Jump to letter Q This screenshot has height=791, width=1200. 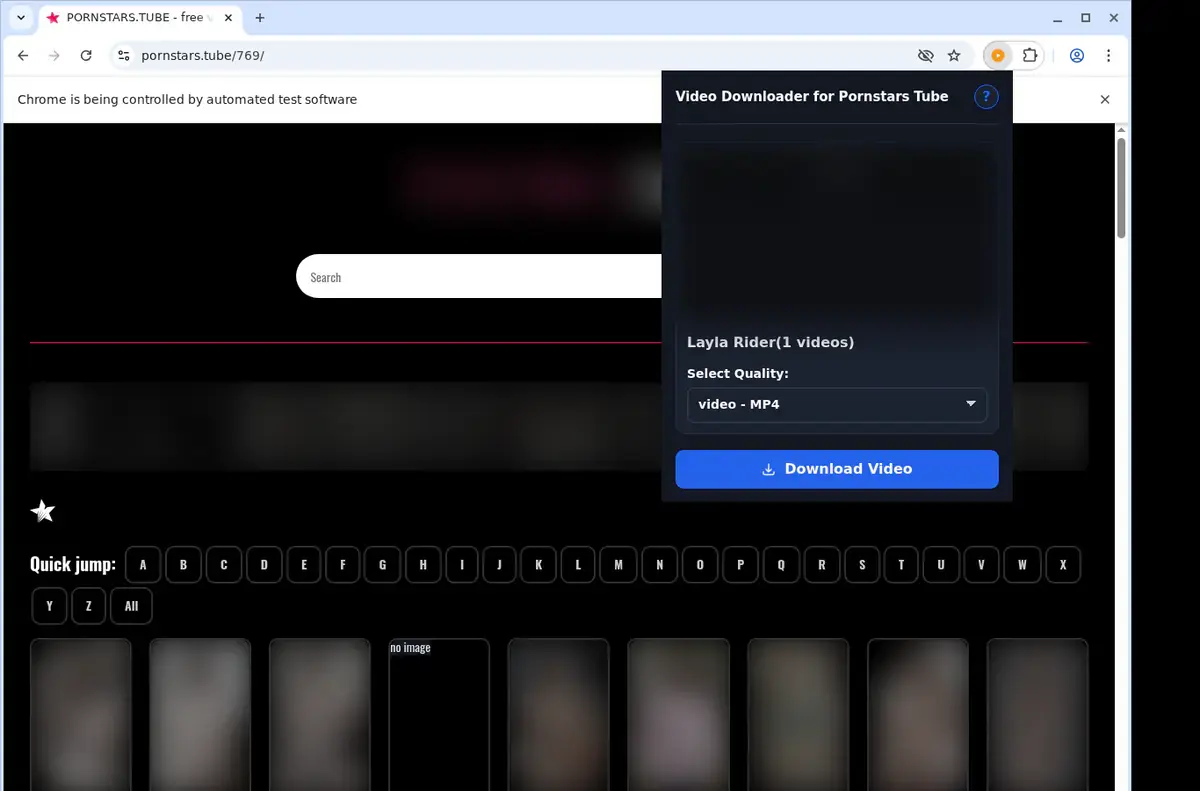[x=781, y=565]
